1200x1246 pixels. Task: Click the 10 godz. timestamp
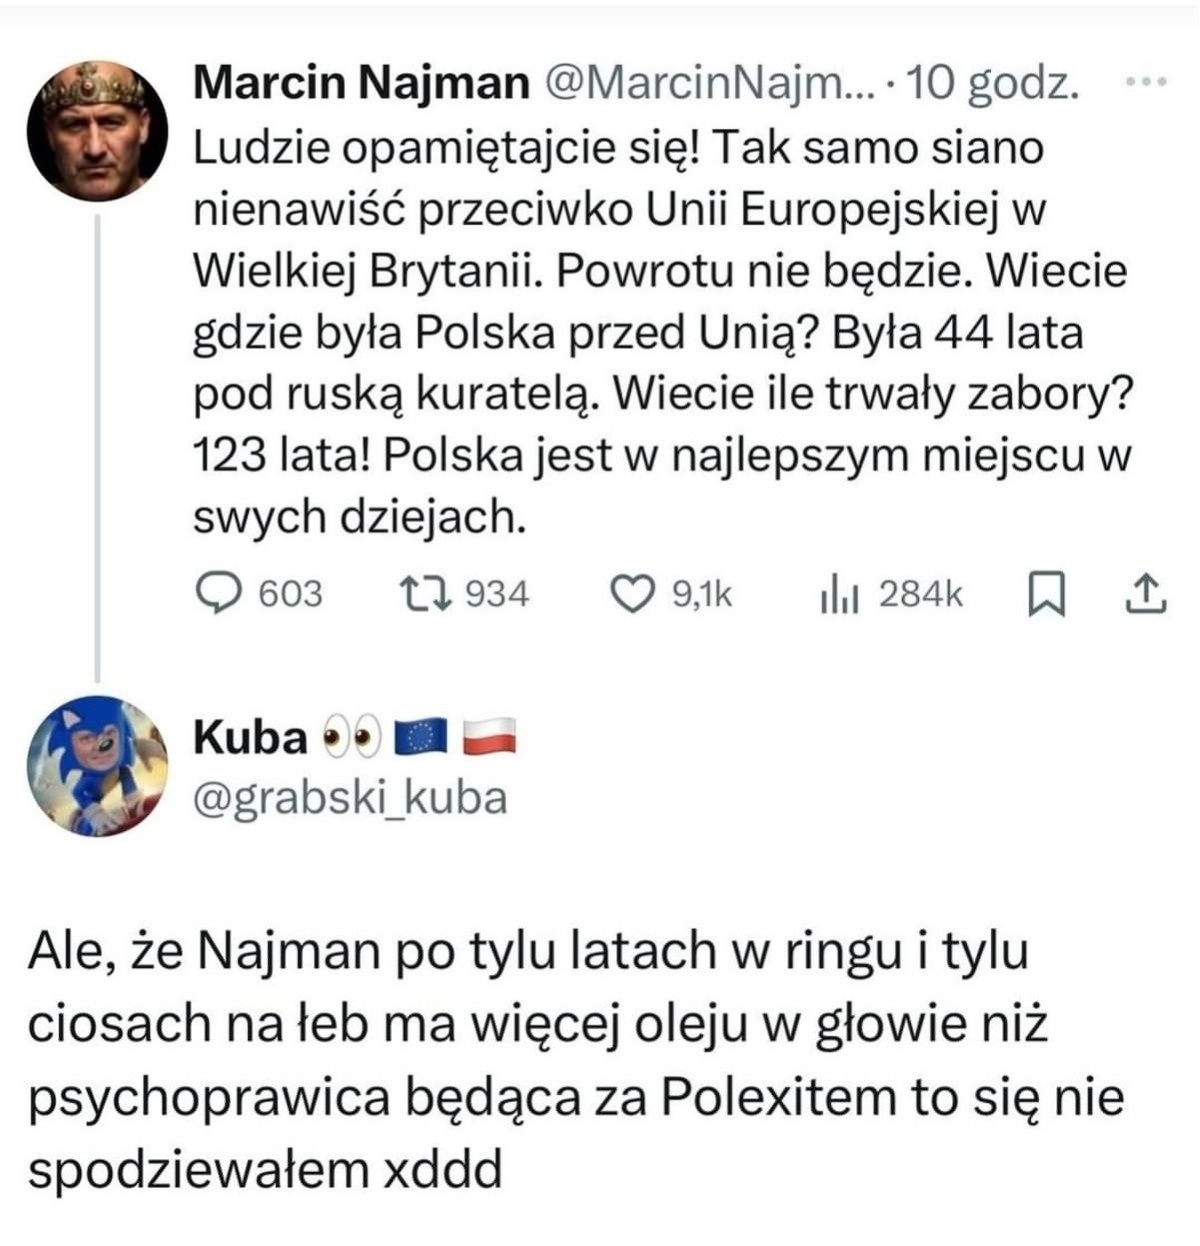[x=991, y=85]
